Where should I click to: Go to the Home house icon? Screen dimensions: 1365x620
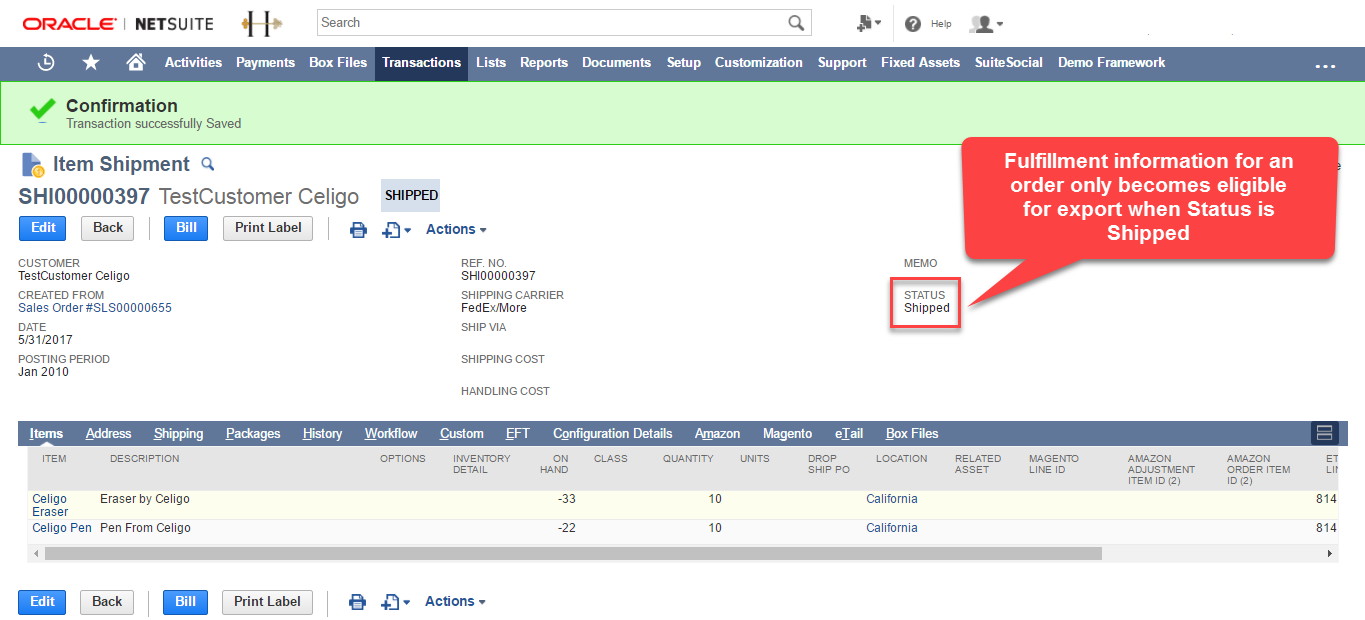(136, 62)
